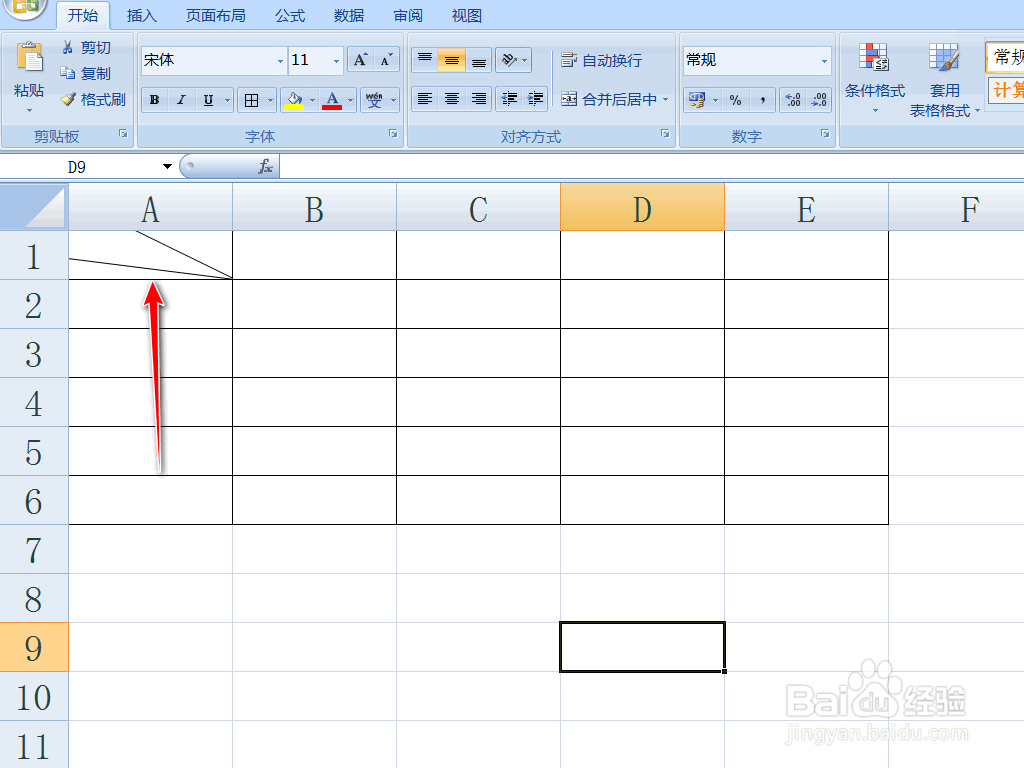Toggle underline formatting
This screenshot has width=1024, height=768.
[208, 100]
